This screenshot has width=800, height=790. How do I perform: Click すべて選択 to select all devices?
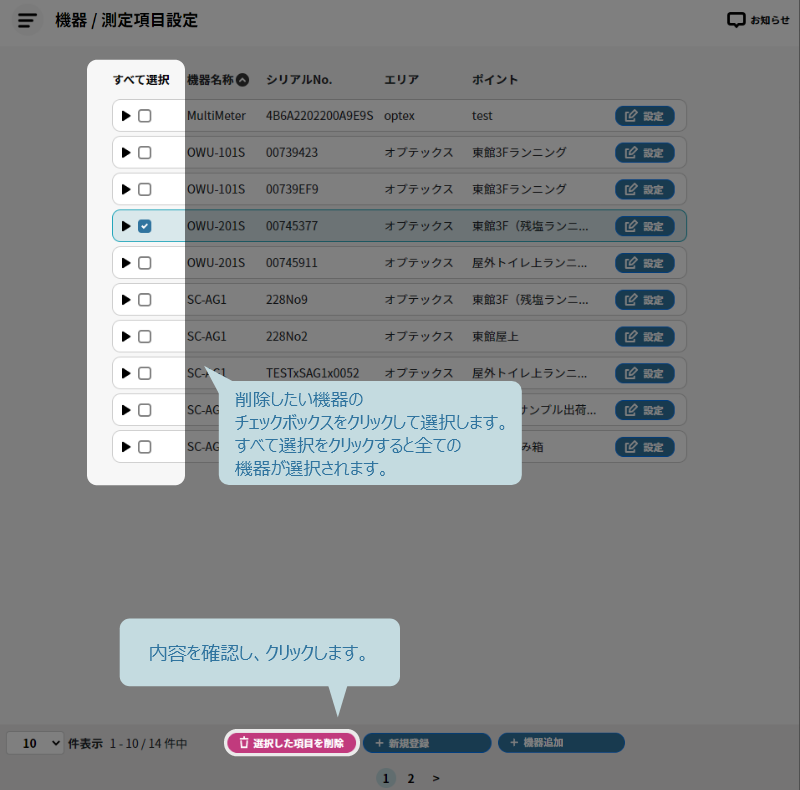pyautogui.click(x=141, y=80)
